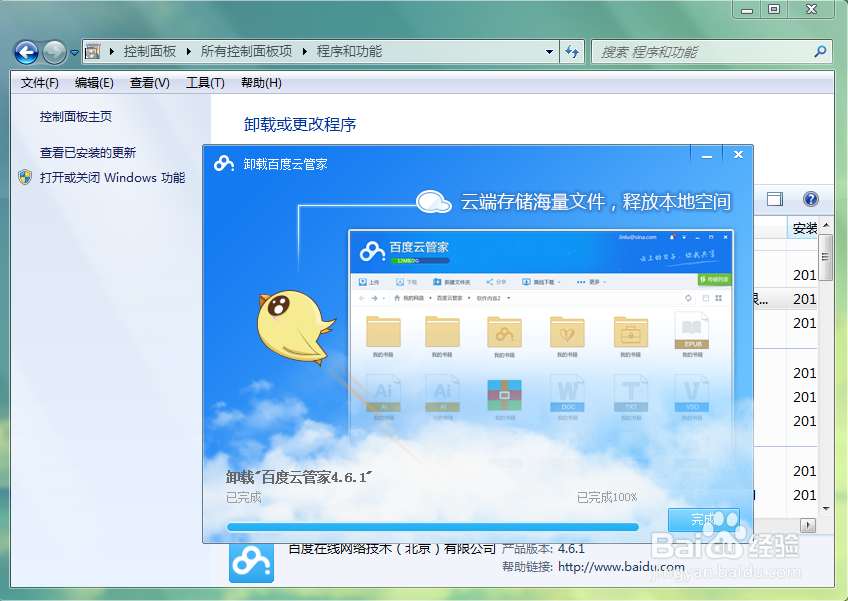This screenshot has width=848, height=601.
Task: Click the 已完成100% status text
Action: 607,497
